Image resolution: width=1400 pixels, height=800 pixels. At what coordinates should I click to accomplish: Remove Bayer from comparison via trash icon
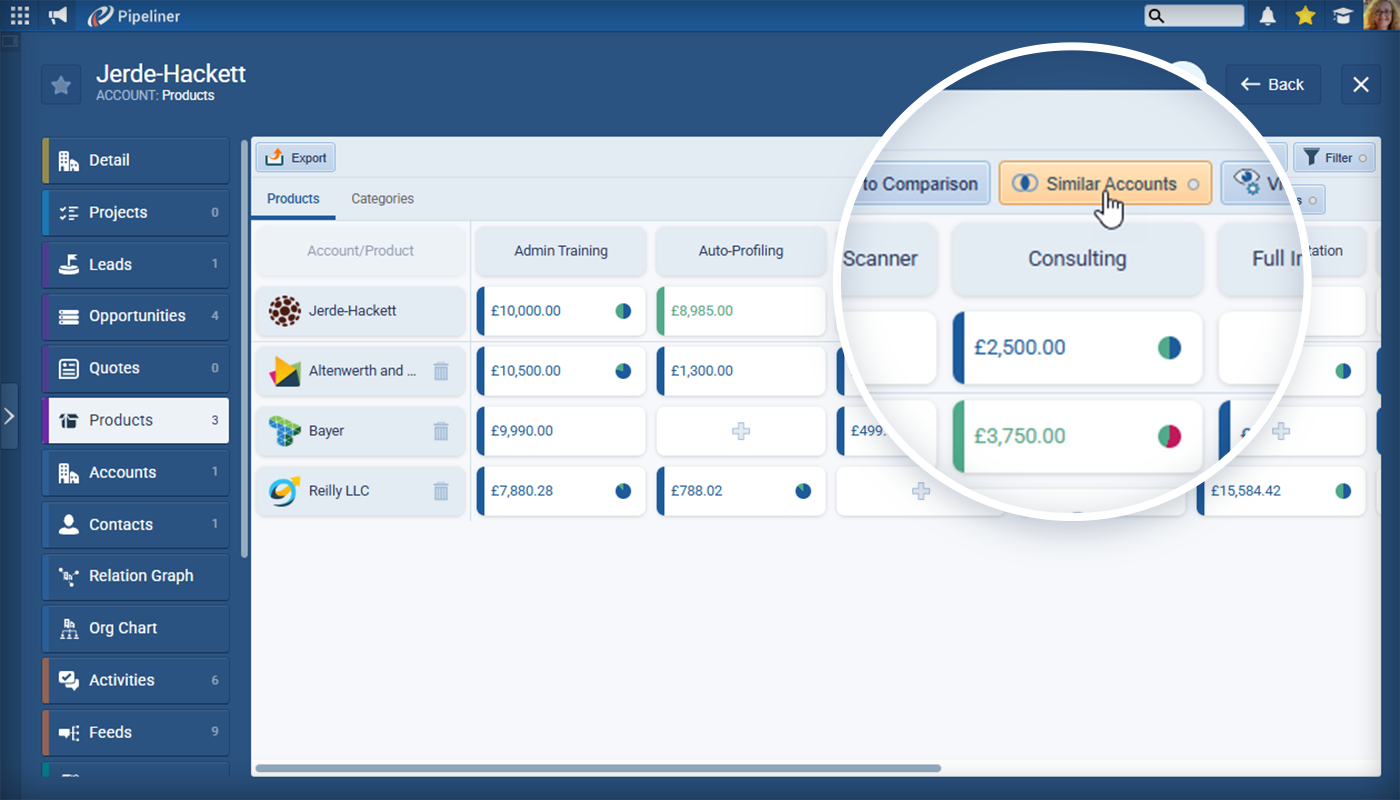[x=441, y=431]
